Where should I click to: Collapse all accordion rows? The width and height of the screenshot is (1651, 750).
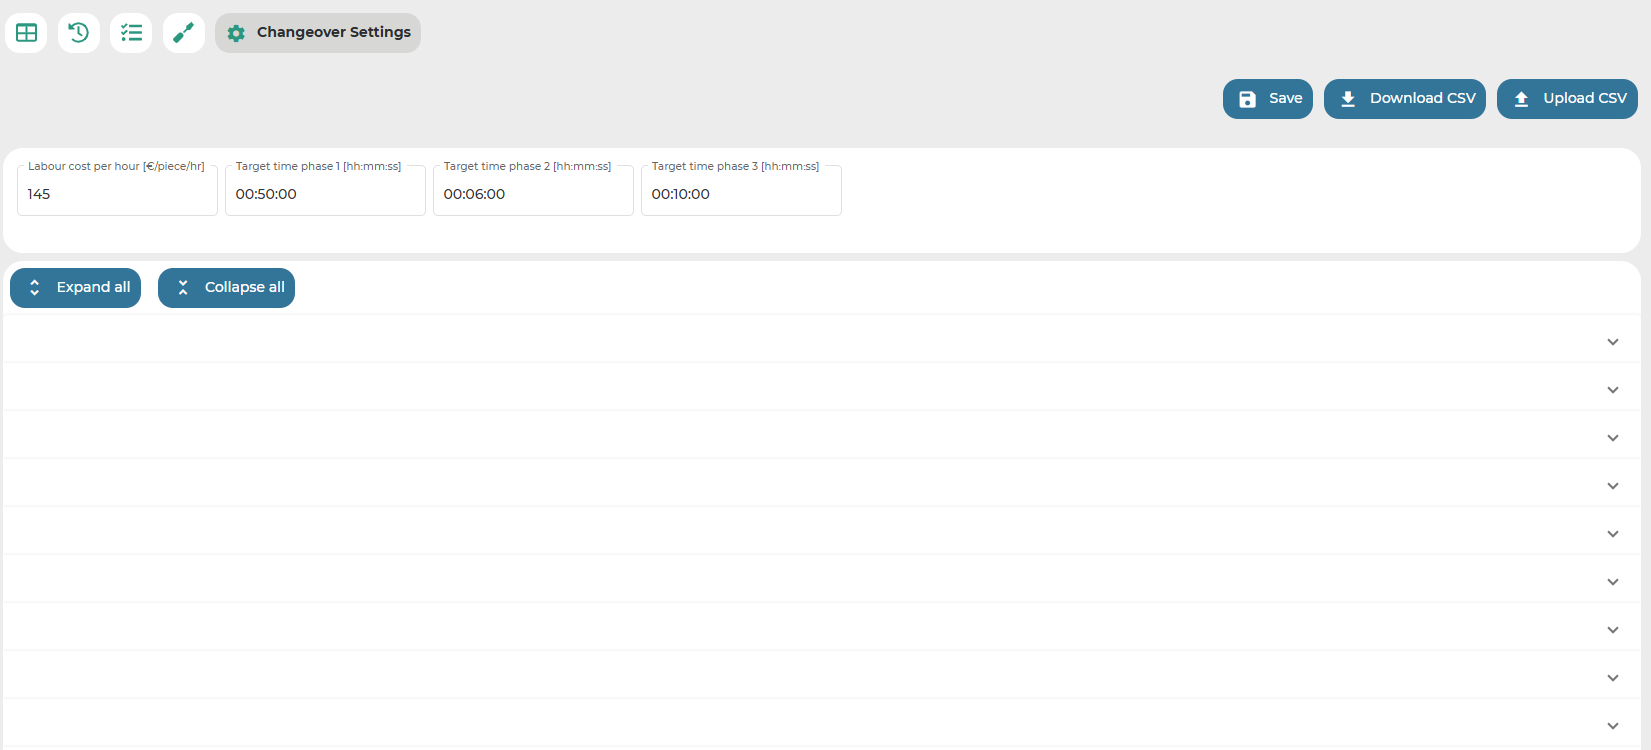tap(226, 288)
